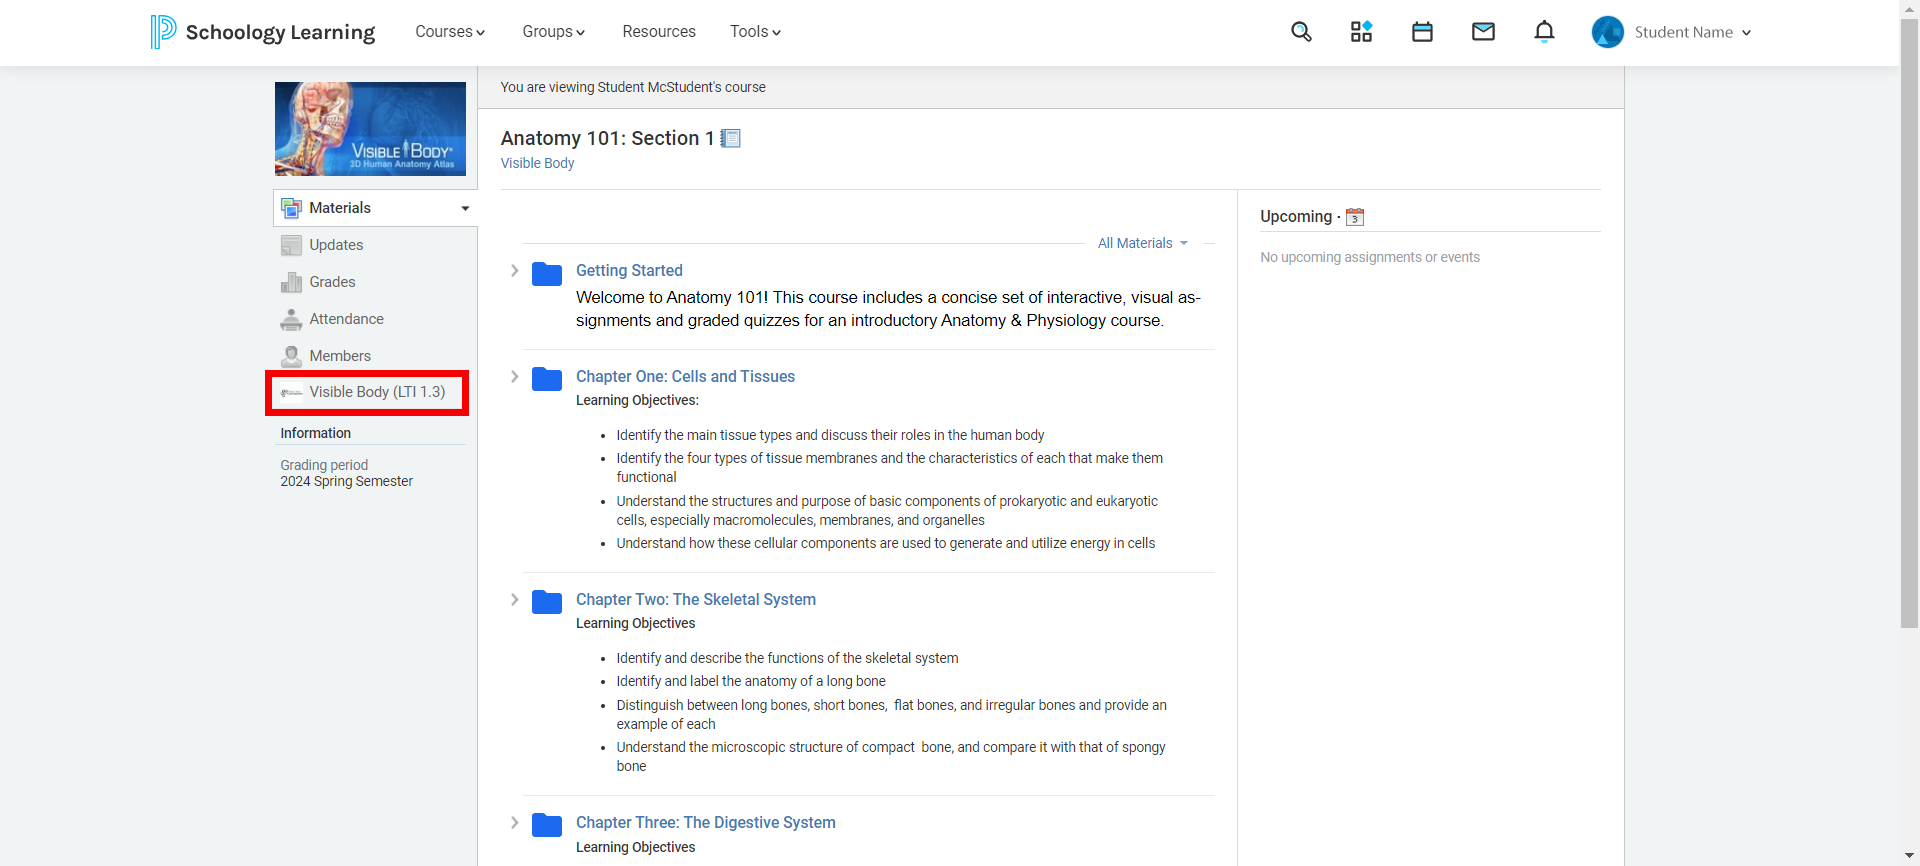This screenshot has height=866, width=1920.
Task: Click the Upcoming calendar icon
Action: tap(1355, 217)
